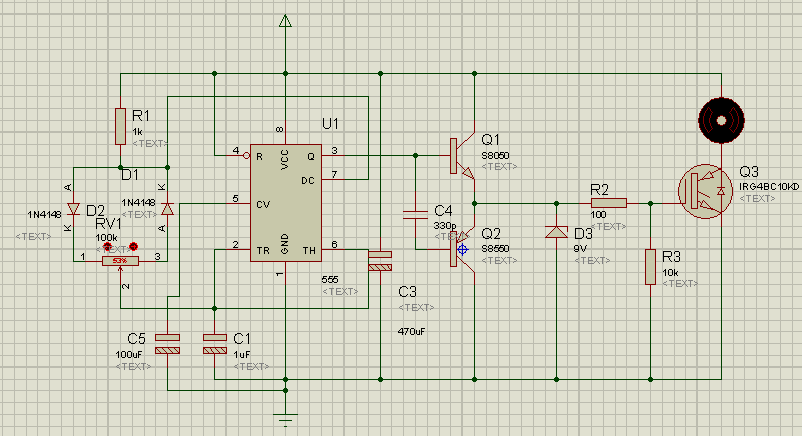Screen dimensions: 802x436
Task: Click capacitor C1 1uF symbol
Action: (215, 344)
